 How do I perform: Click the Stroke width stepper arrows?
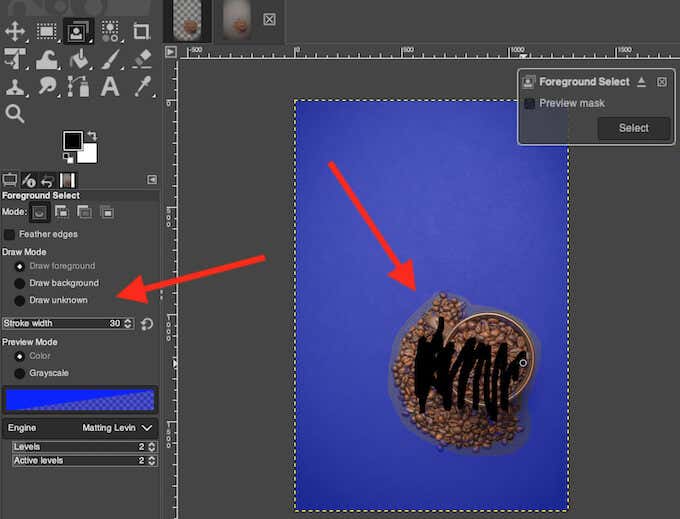point(128,324)
